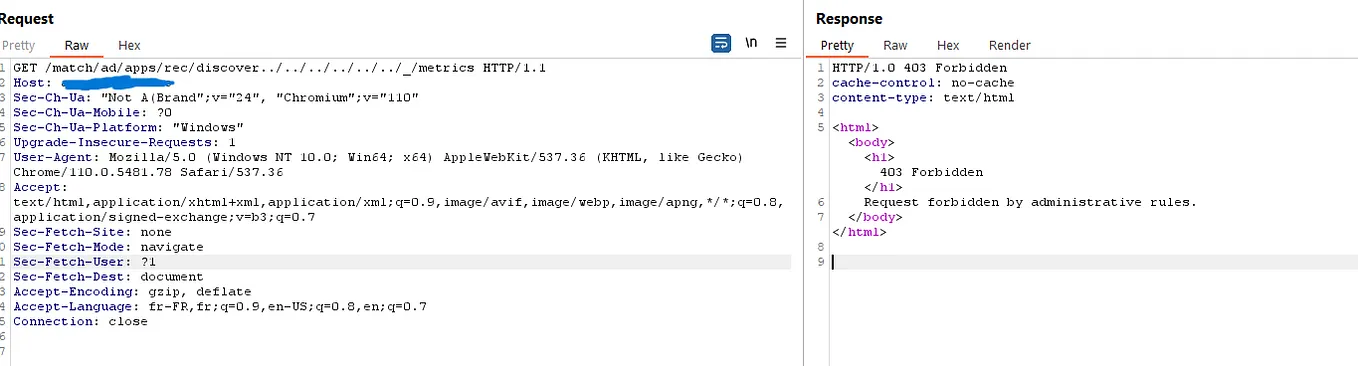
Task: Toggle the \n non-printable characters button
Action: point(751,44)
